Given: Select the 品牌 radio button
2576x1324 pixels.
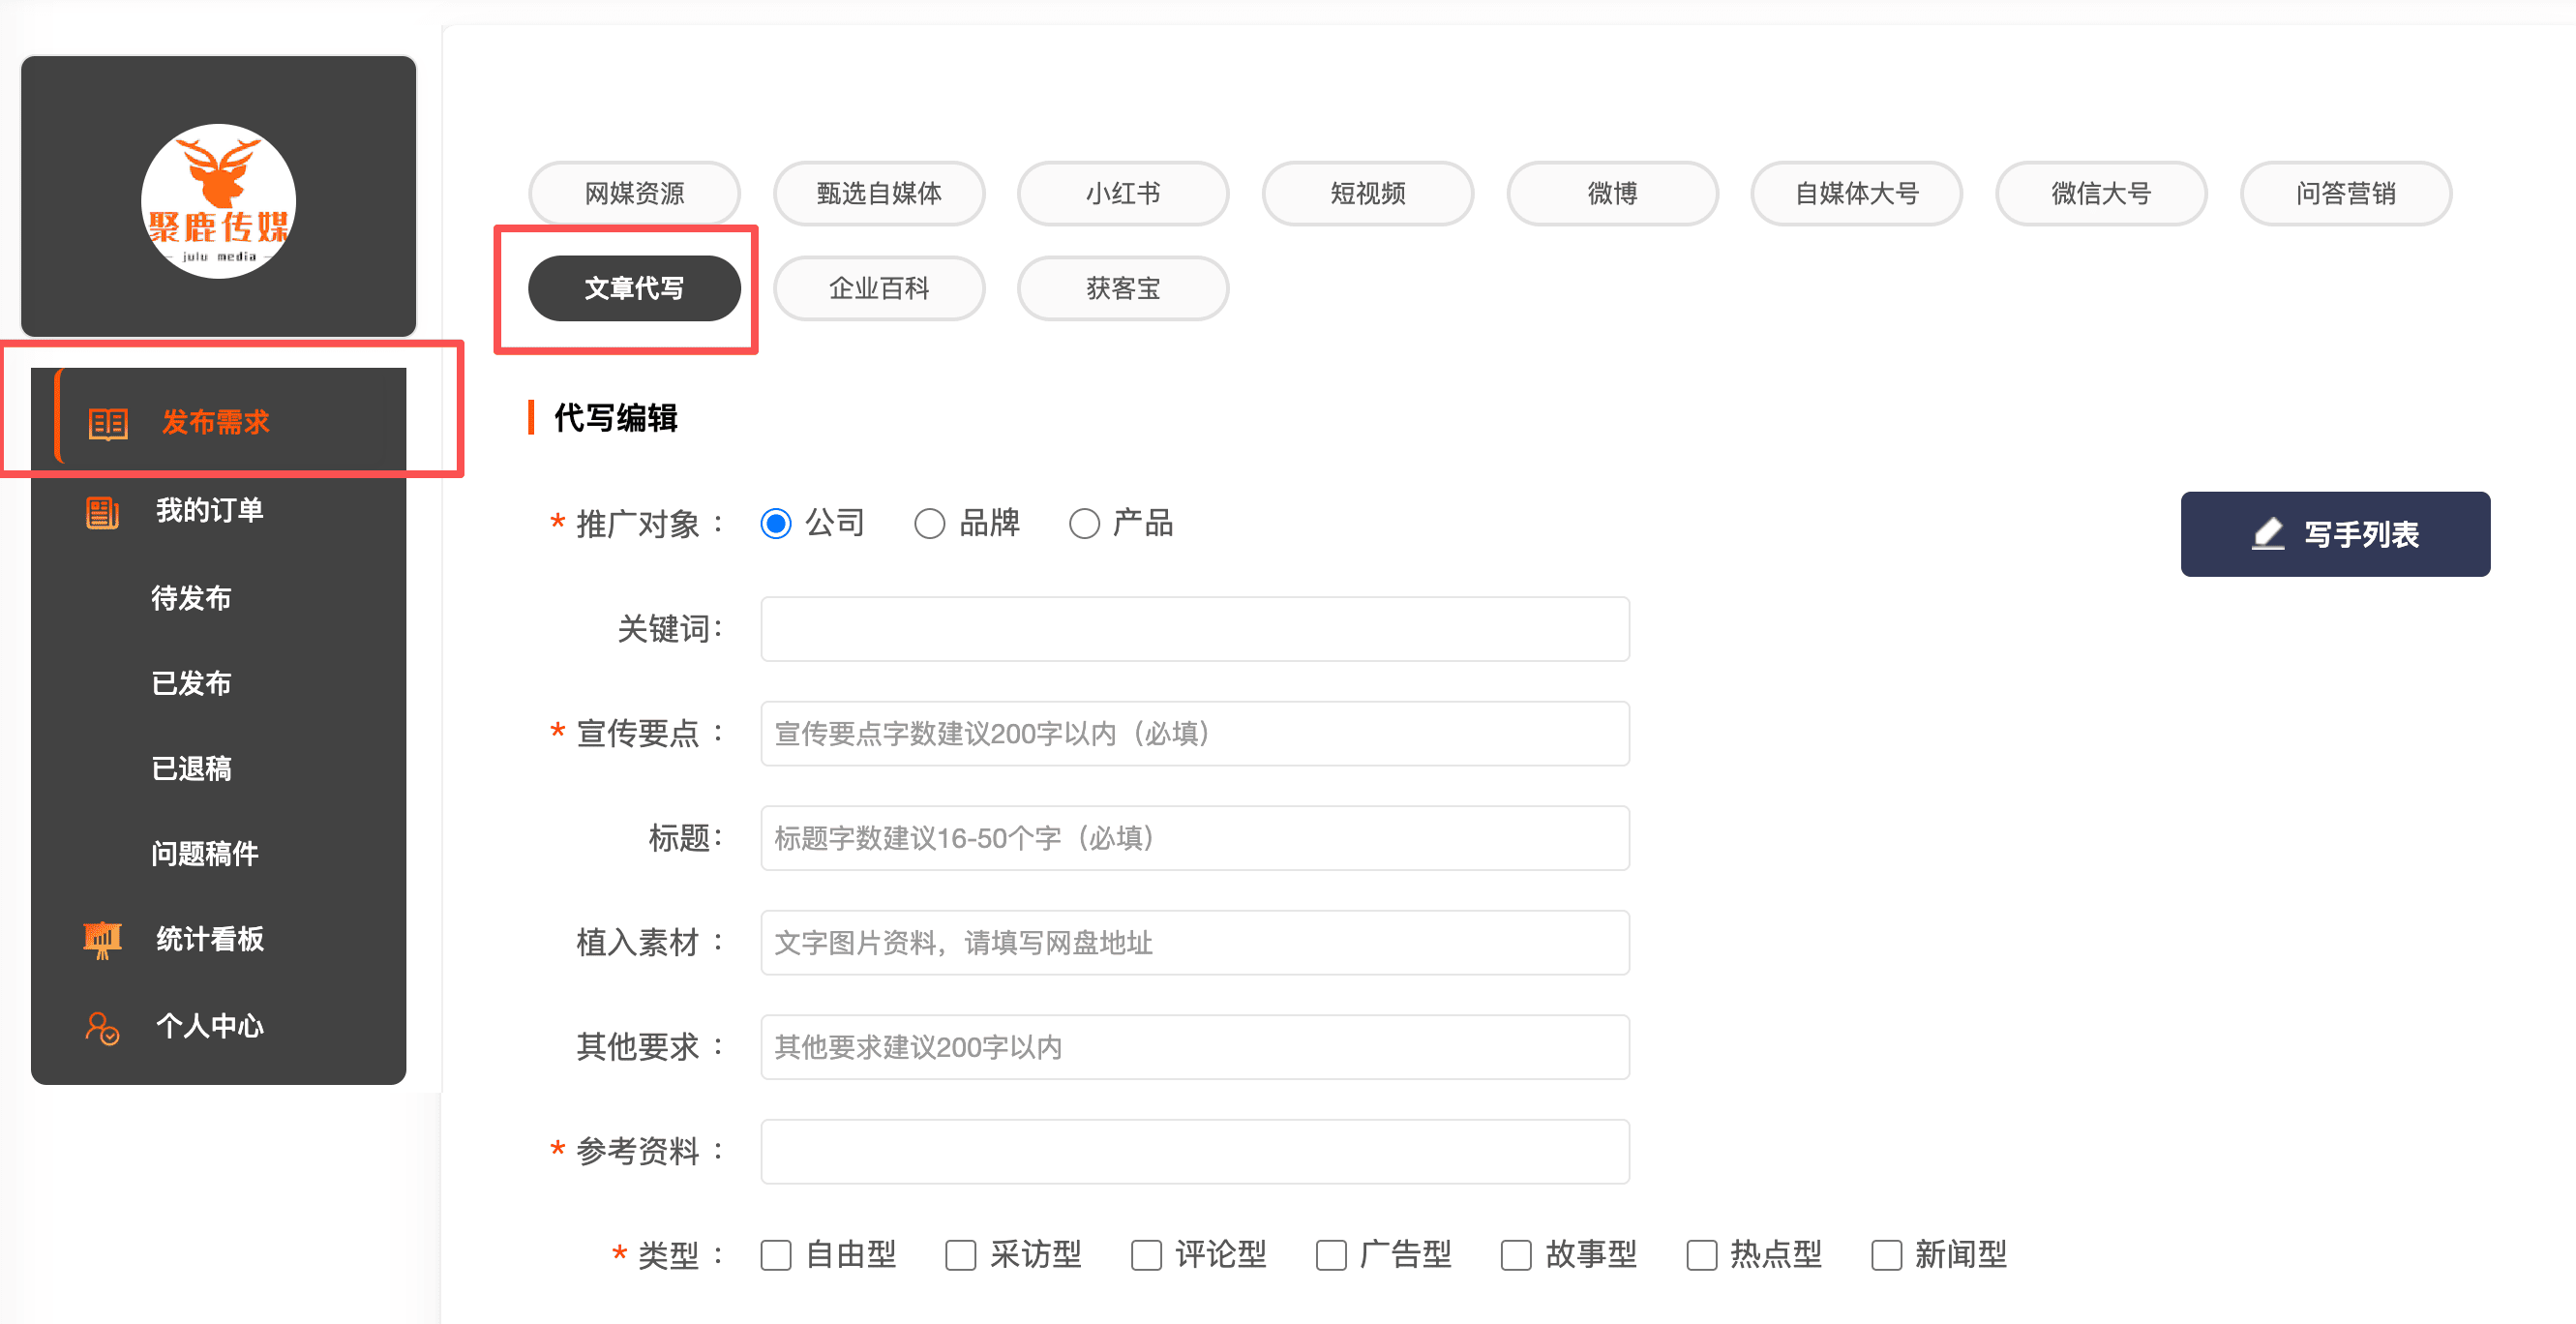Looking at the screenshot, I should tap(929, 523).
